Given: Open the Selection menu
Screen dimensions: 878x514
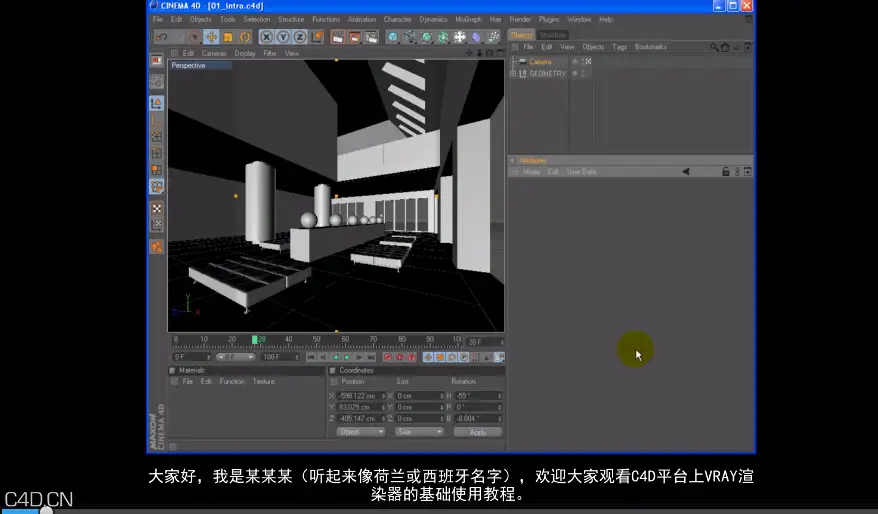Looking at the screenshot, I should tap(256, 20).
